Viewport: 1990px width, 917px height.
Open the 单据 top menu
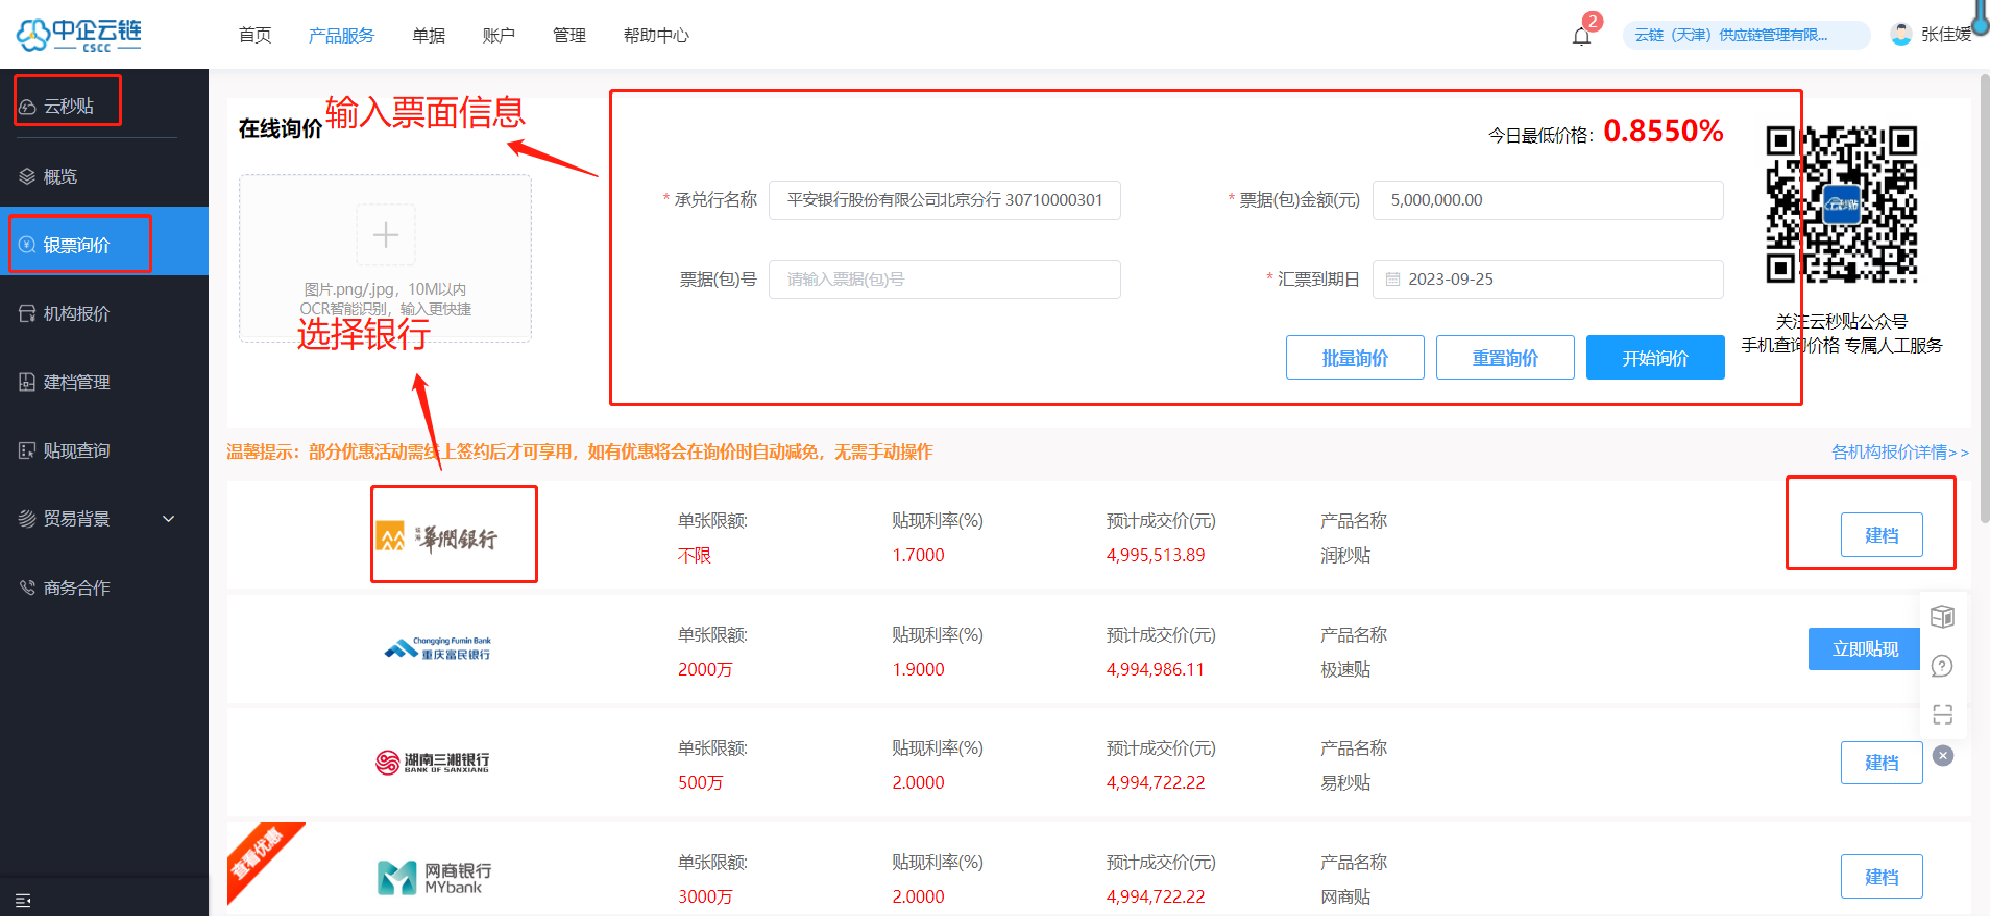pyautogui.click(x=428, y=36)
